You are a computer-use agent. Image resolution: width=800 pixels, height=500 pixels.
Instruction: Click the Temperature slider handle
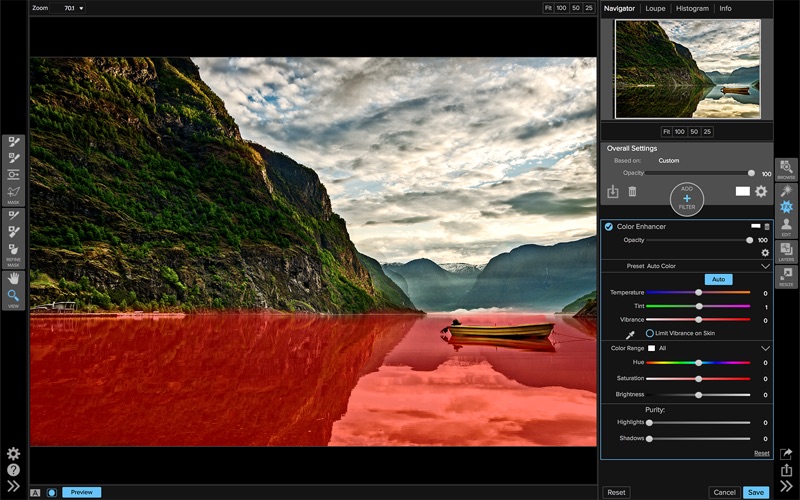pos(698,292)
